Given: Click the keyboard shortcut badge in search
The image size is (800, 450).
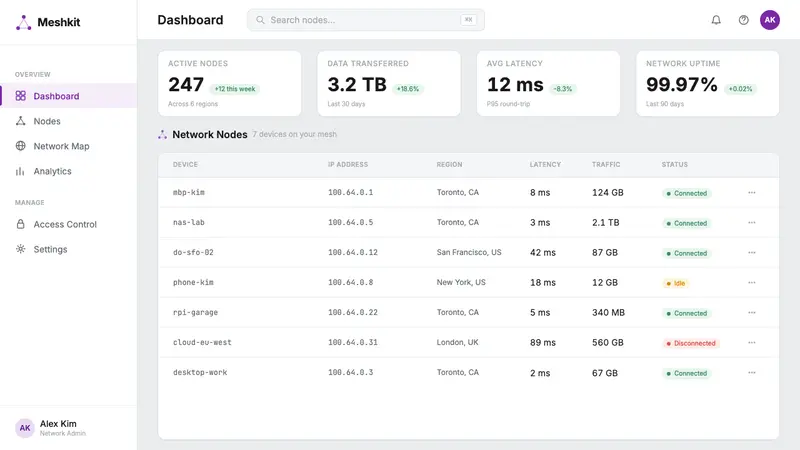Looking at the screenshot, I should [x=468, y=20].
